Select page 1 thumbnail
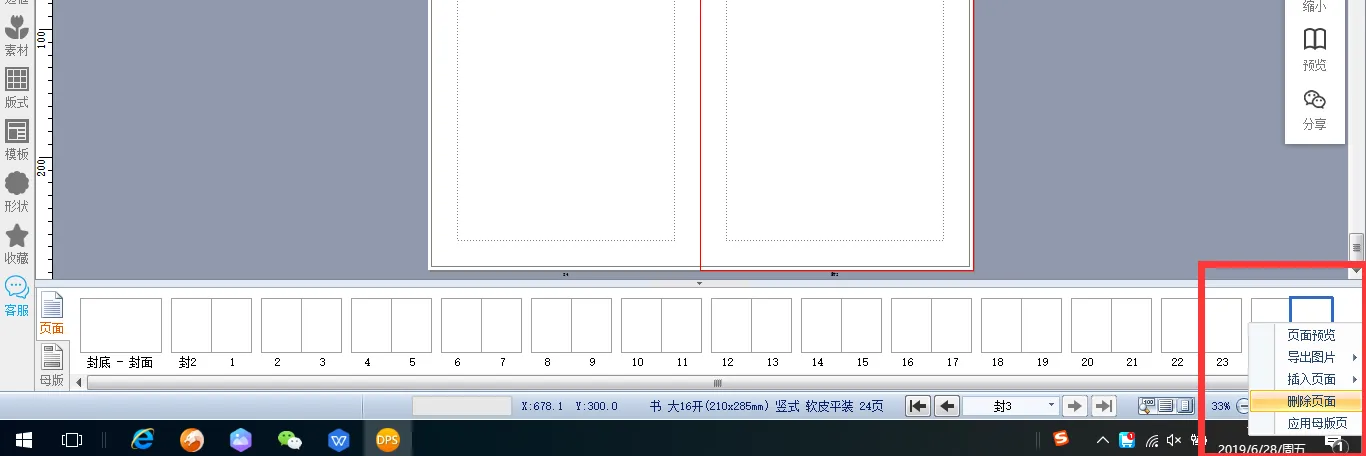Viewport: 1366px width, 456px height. (x=231, y=325)
